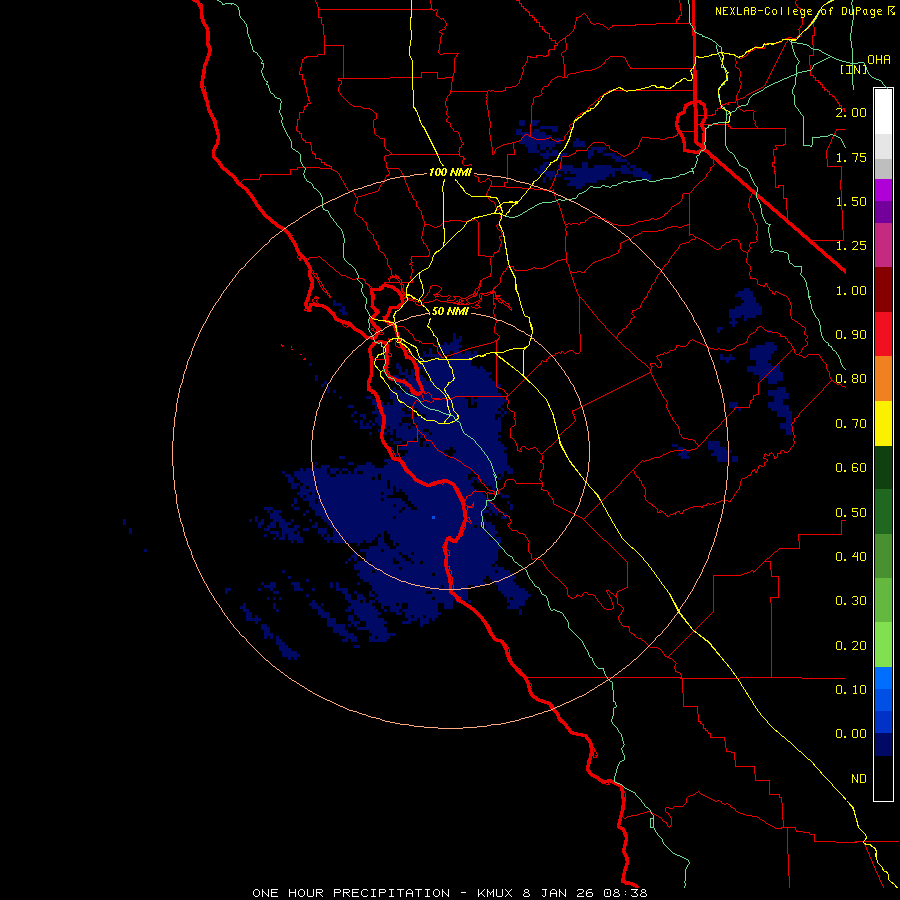Click the "2.00" scale value
This screenshot has width=900, height=900.
click(851, 112)
